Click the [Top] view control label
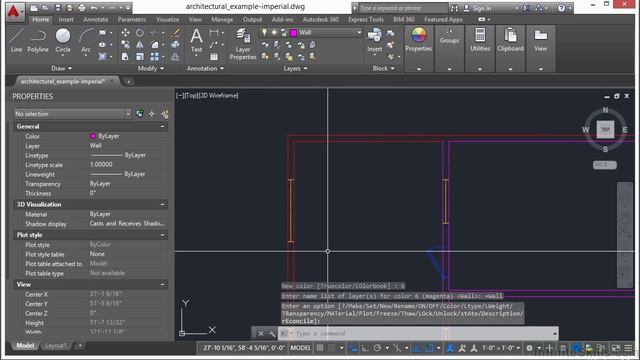 [192, 95]
